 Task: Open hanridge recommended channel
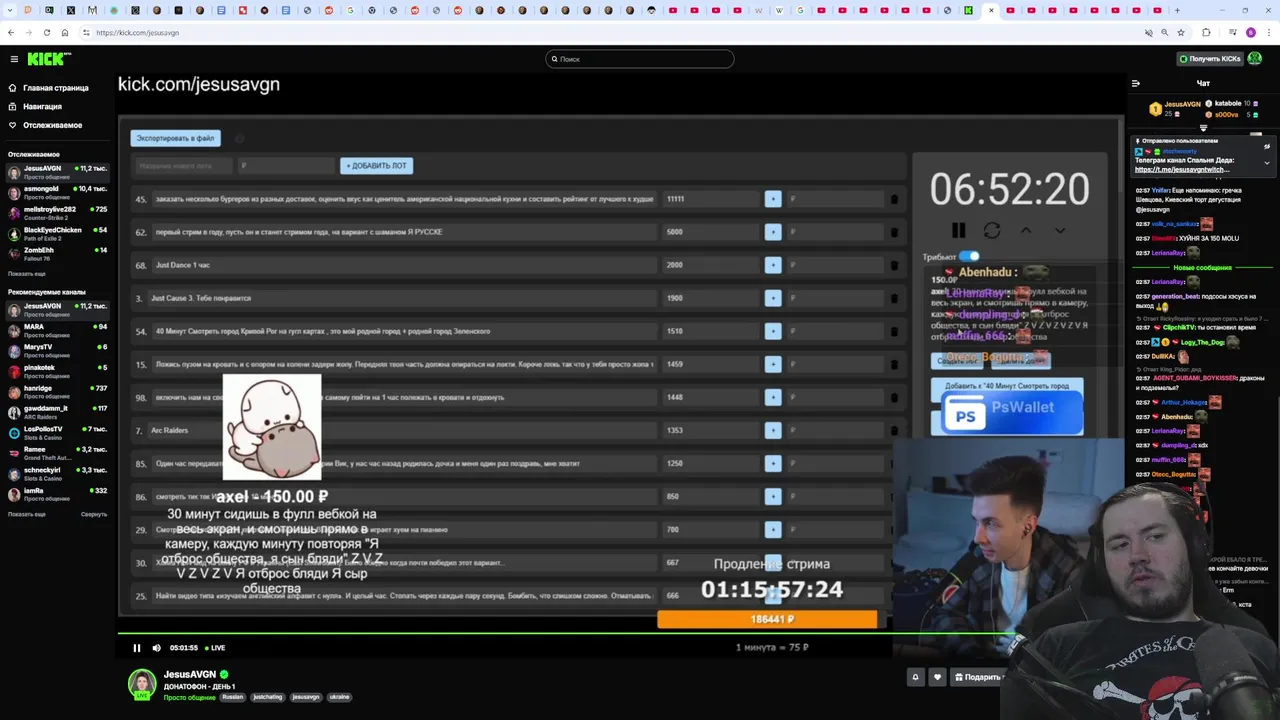pyautogui.click(x=56, y=391)
